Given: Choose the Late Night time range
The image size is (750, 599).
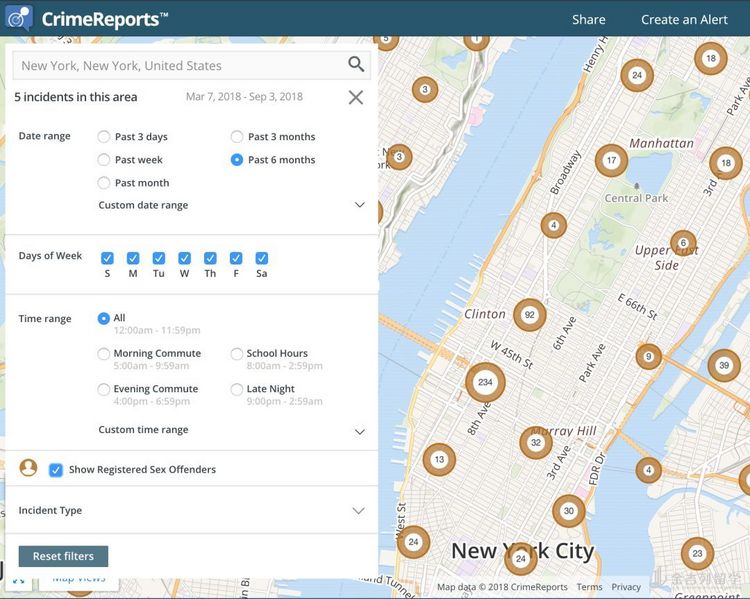Looking at the screenshot, I should 237,389.
